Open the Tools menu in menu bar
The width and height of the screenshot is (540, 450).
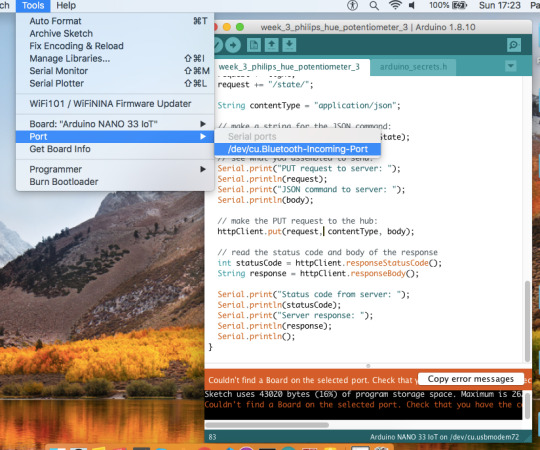tap(33, 6)
